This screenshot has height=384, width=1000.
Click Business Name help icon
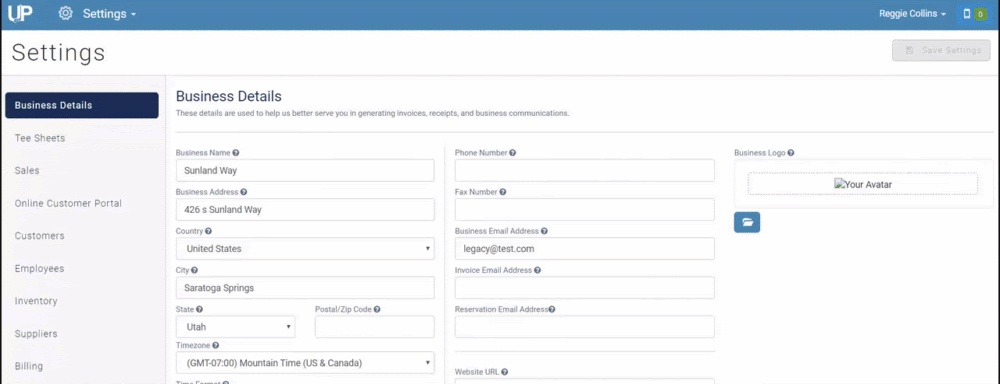pyautogui.click(x=236, y=153)
